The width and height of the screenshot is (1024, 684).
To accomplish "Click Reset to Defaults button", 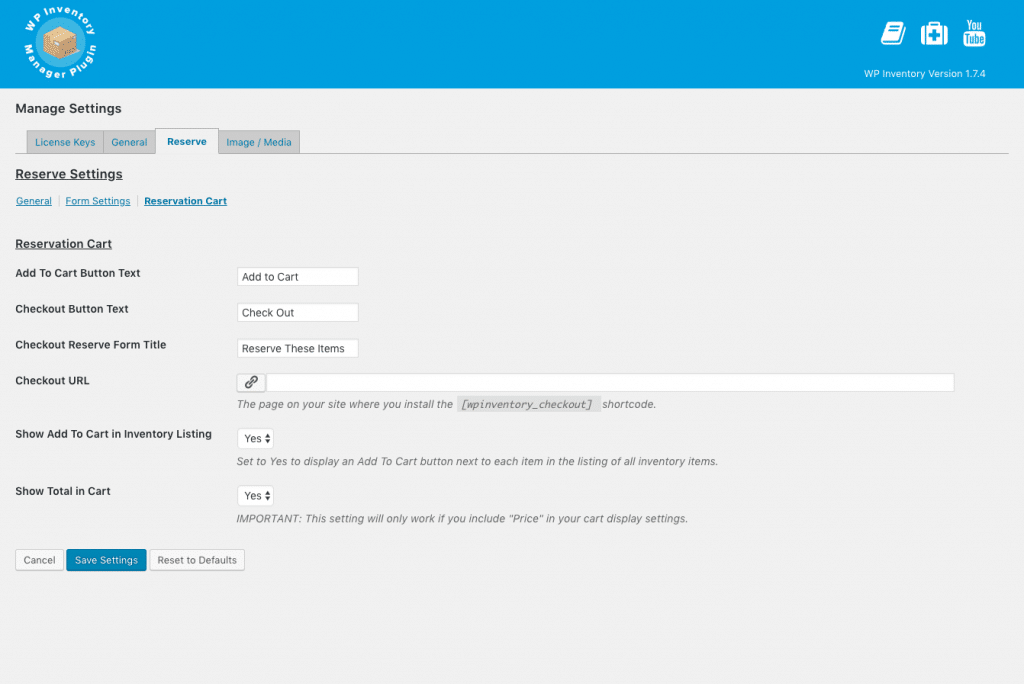I will pyautogui.click(x=197, y=560).
